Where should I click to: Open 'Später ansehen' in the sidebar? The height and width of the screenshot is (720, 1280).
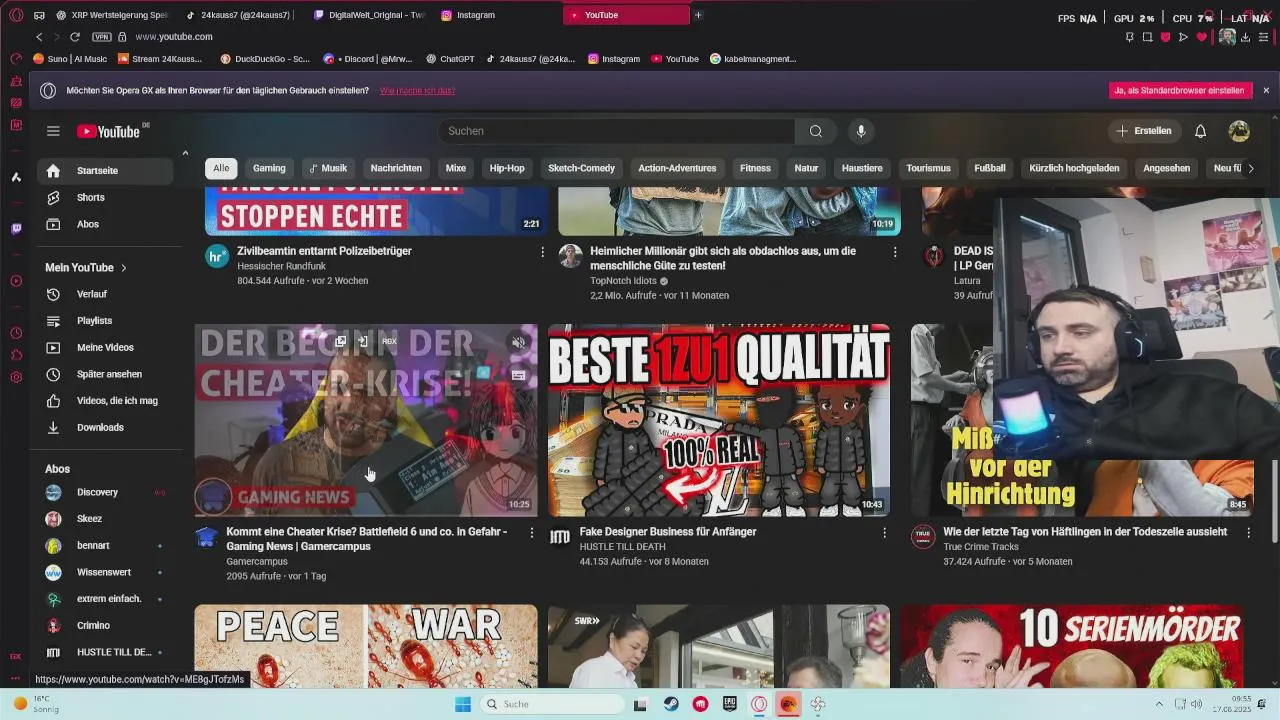105,374
